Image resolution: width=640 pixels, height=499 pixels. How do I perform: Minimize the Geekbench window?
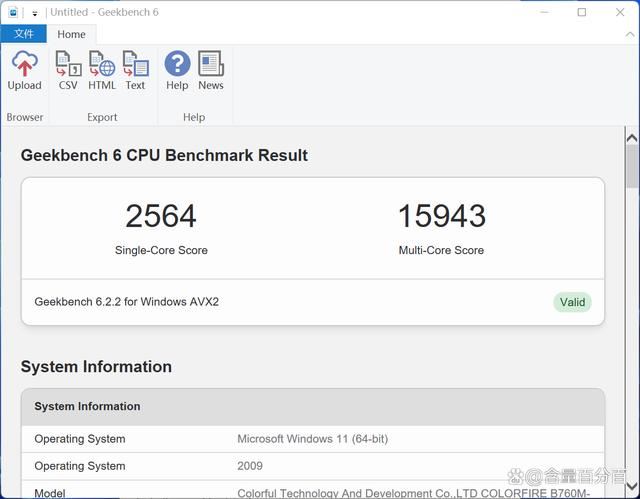coord(544,12)
